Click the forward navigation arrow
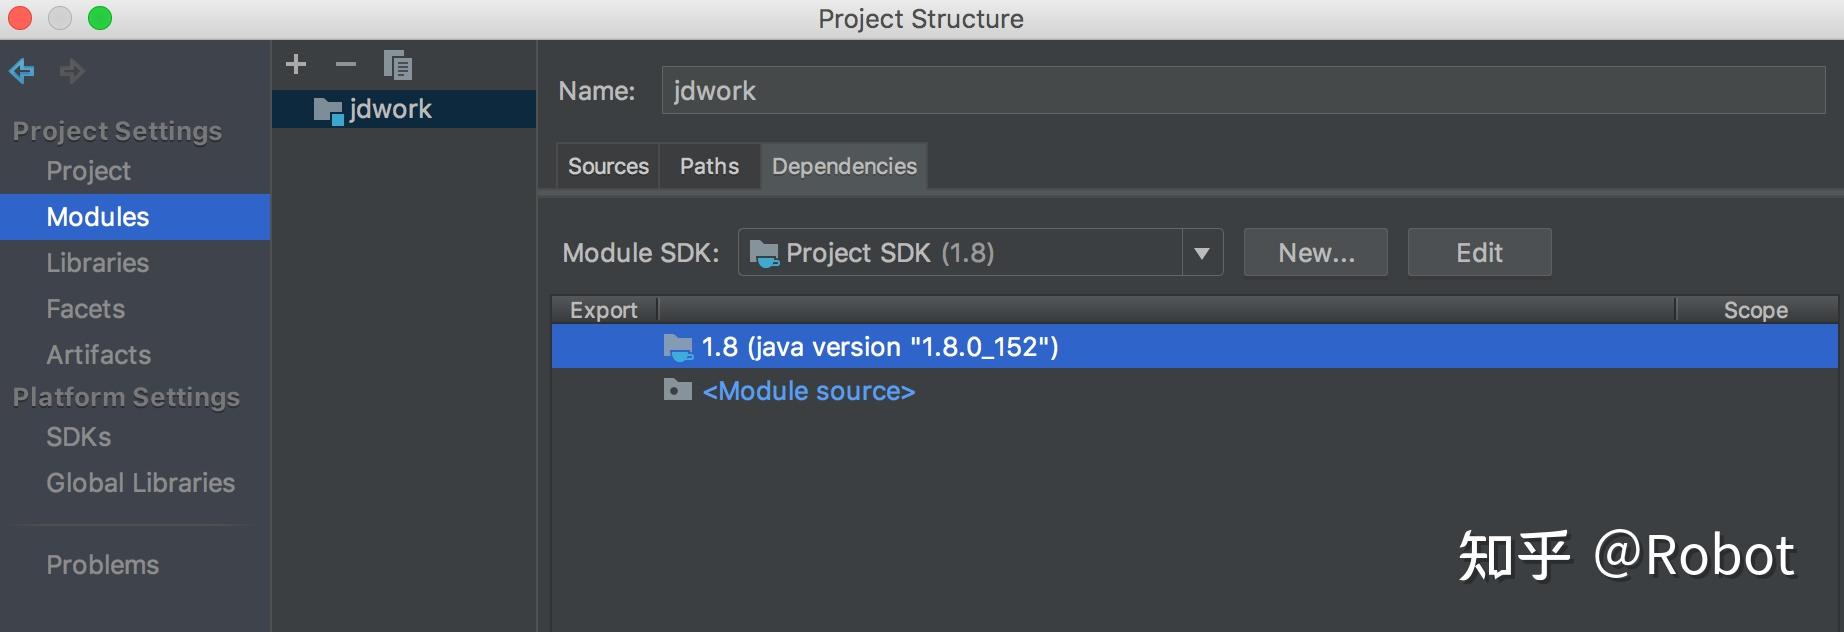The height and width of the screenshot is (632, 1844). pyautogui.click(x=72, y=71)
